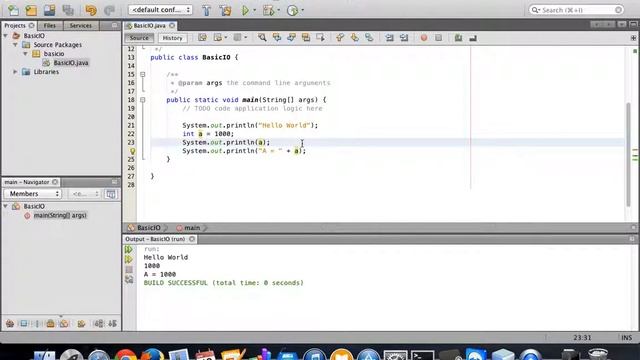Toggle the Navigator Javadoc window button
The image size is (640, 360).
click(x=111, y=194)
